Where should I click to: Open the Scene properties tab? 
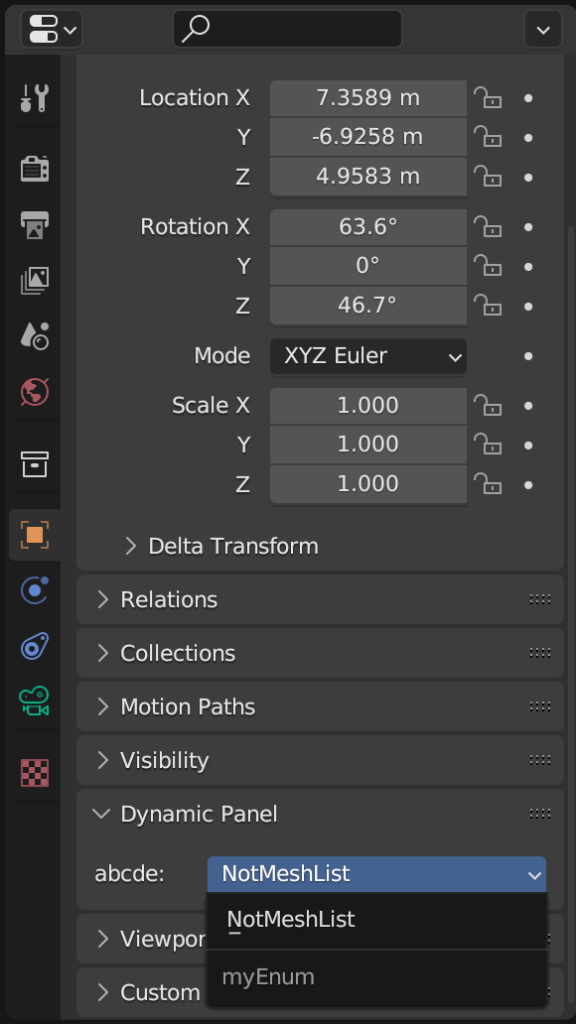pyautogui.click(x=33, y=337)
